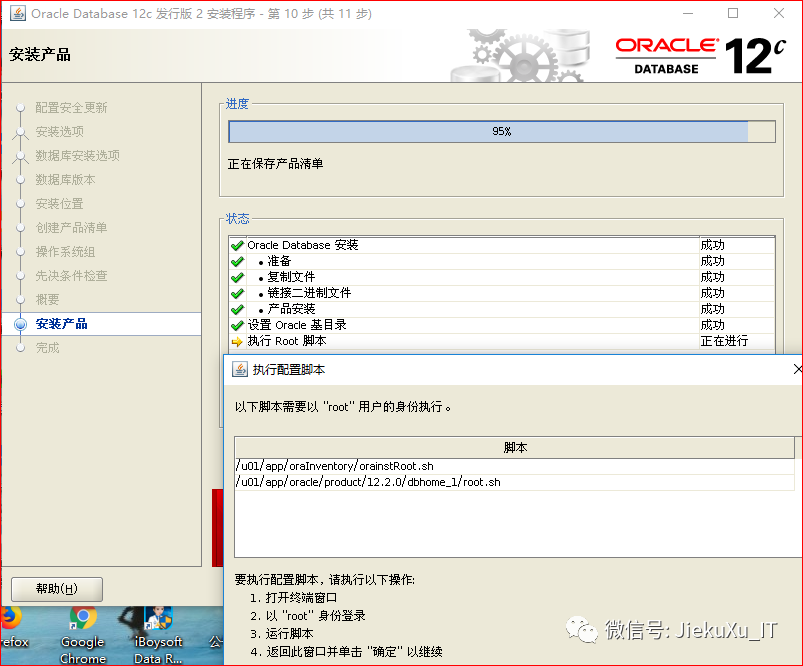Click yellow arrow beside 执行 Root 脚本
803x666 pixels.
(237, 341)
